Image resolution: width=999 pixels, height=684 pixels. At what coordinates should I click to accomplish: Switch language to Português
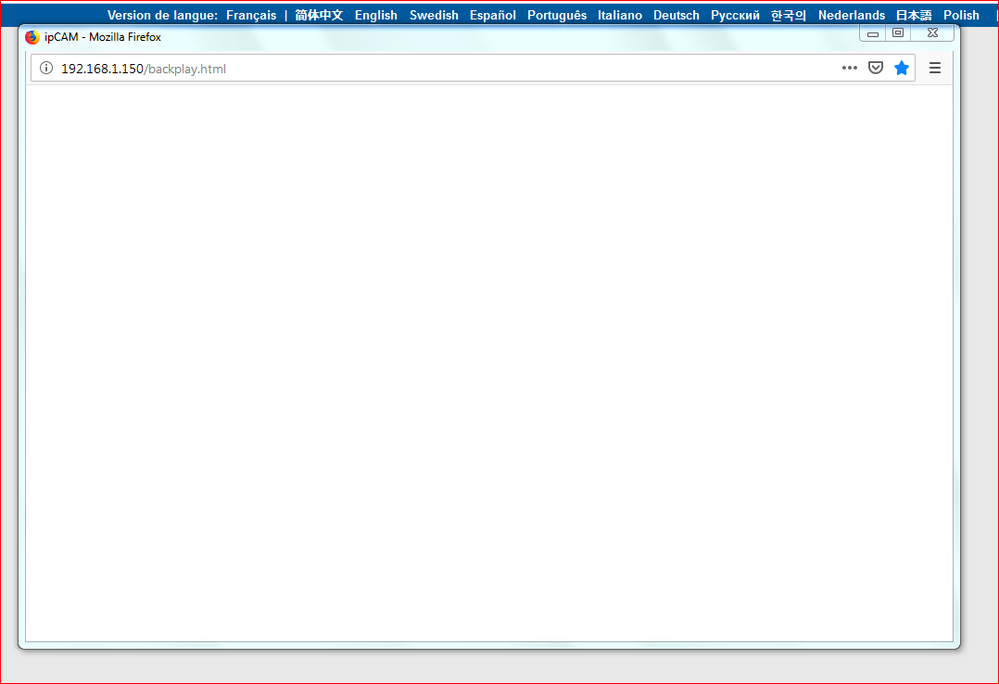click(557, 15)
